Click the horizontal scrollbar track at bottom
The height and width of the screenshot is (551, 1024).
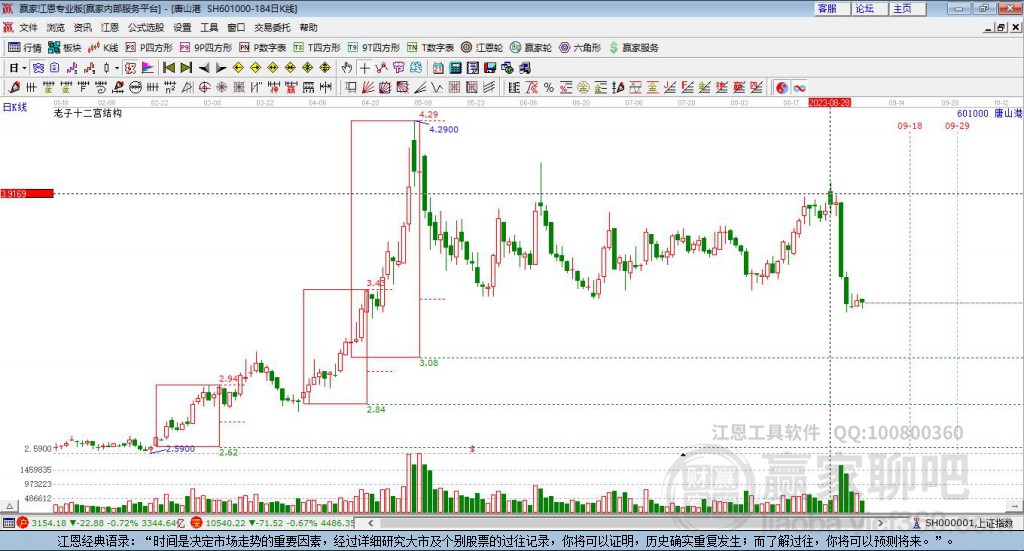tap(626, 523)
